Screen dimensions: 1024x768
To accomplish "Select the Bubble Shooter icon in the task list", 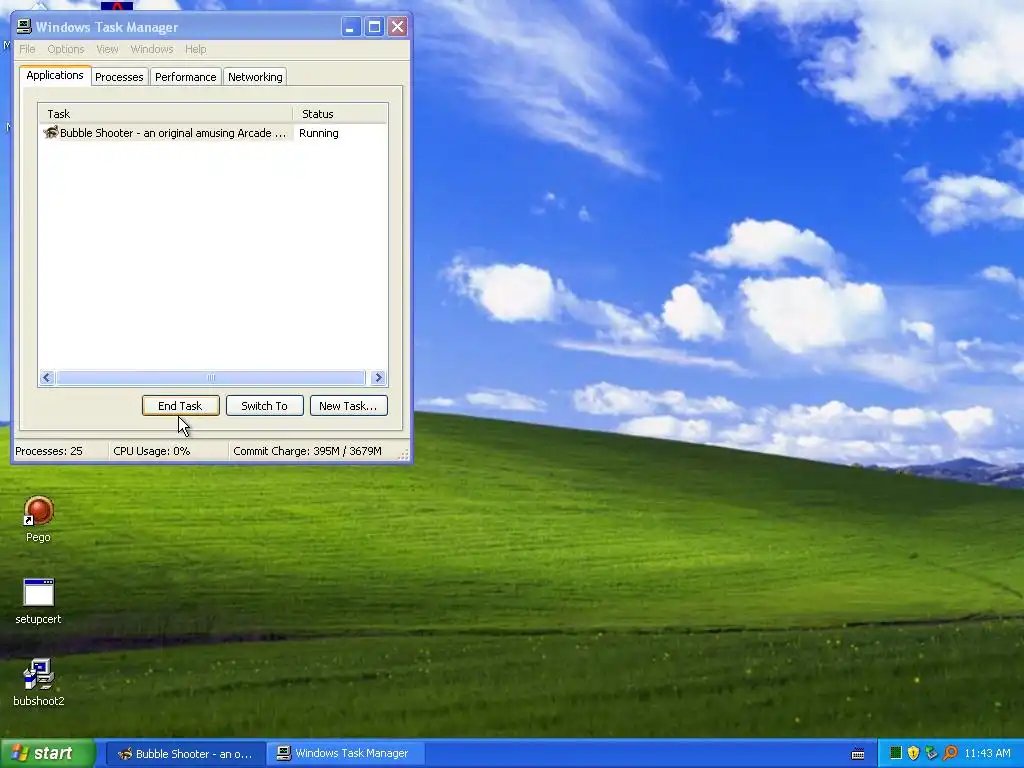I will coord(50,133).
